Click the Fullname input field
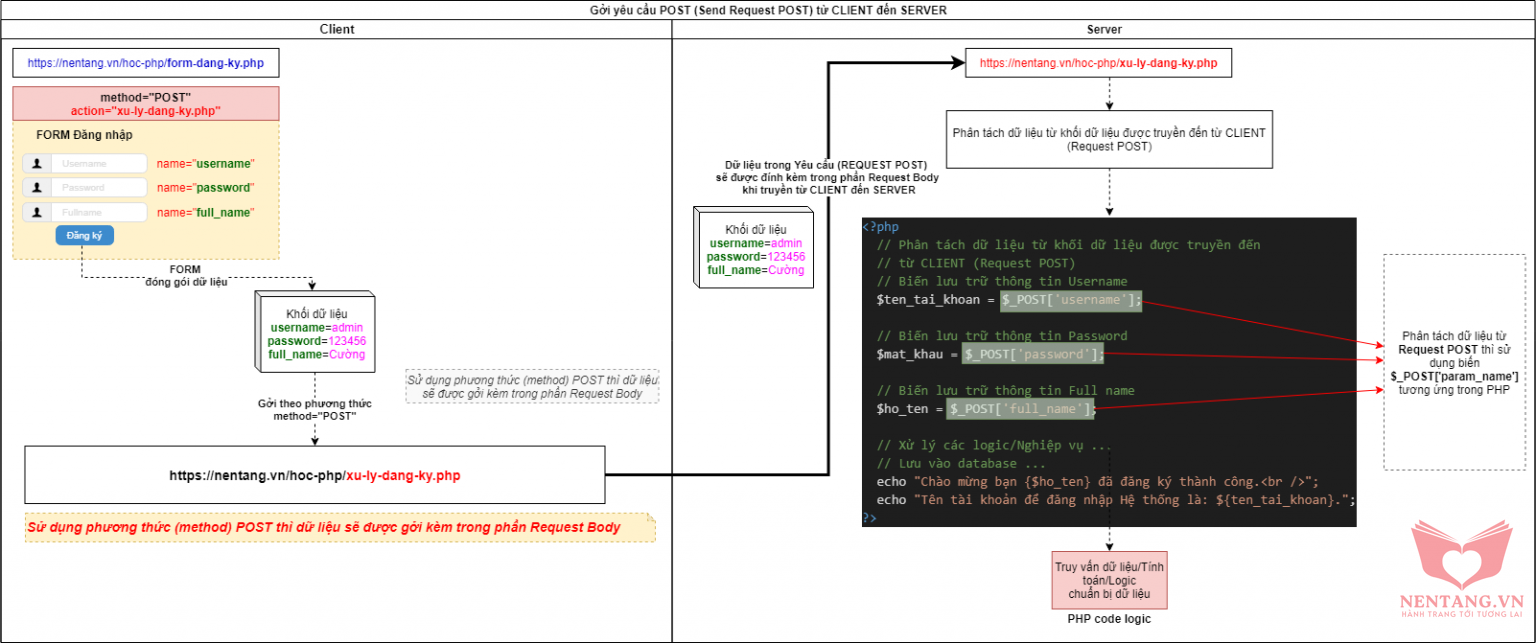Viewport: 1536px width, 643px height. pyautogui.click(x=99, y=212)
